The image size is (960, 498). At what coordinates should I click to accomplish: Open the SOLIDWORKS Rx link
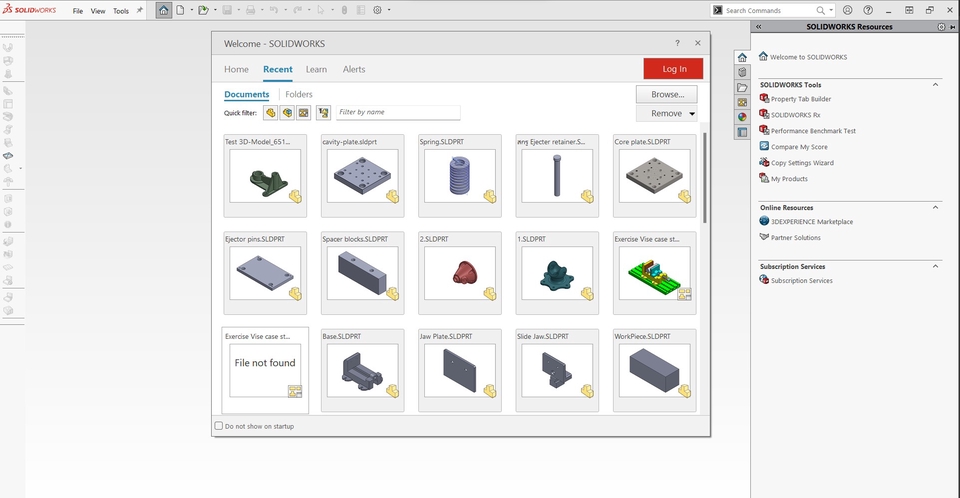tap(795, 115)
